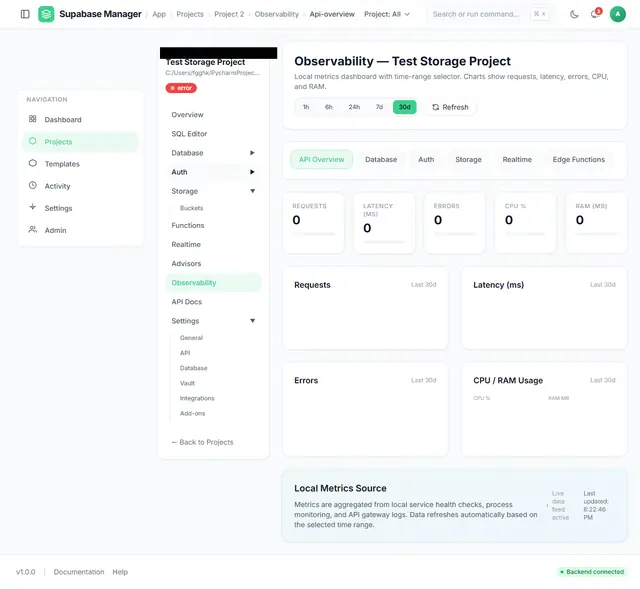Image resolution: width=640 pixels, height=589 pixels.
Task: Switch to the Storage metrics tab
Action: click(468, 160)
